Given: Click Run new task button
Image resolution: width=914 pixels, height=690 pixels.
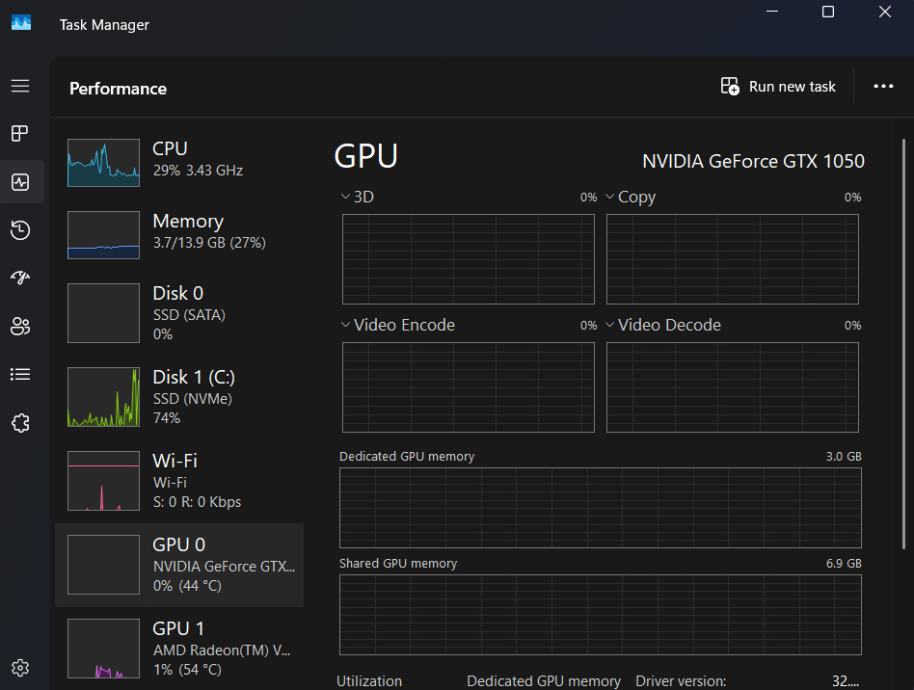Looking at the screenshot, I should coord(778,87).
